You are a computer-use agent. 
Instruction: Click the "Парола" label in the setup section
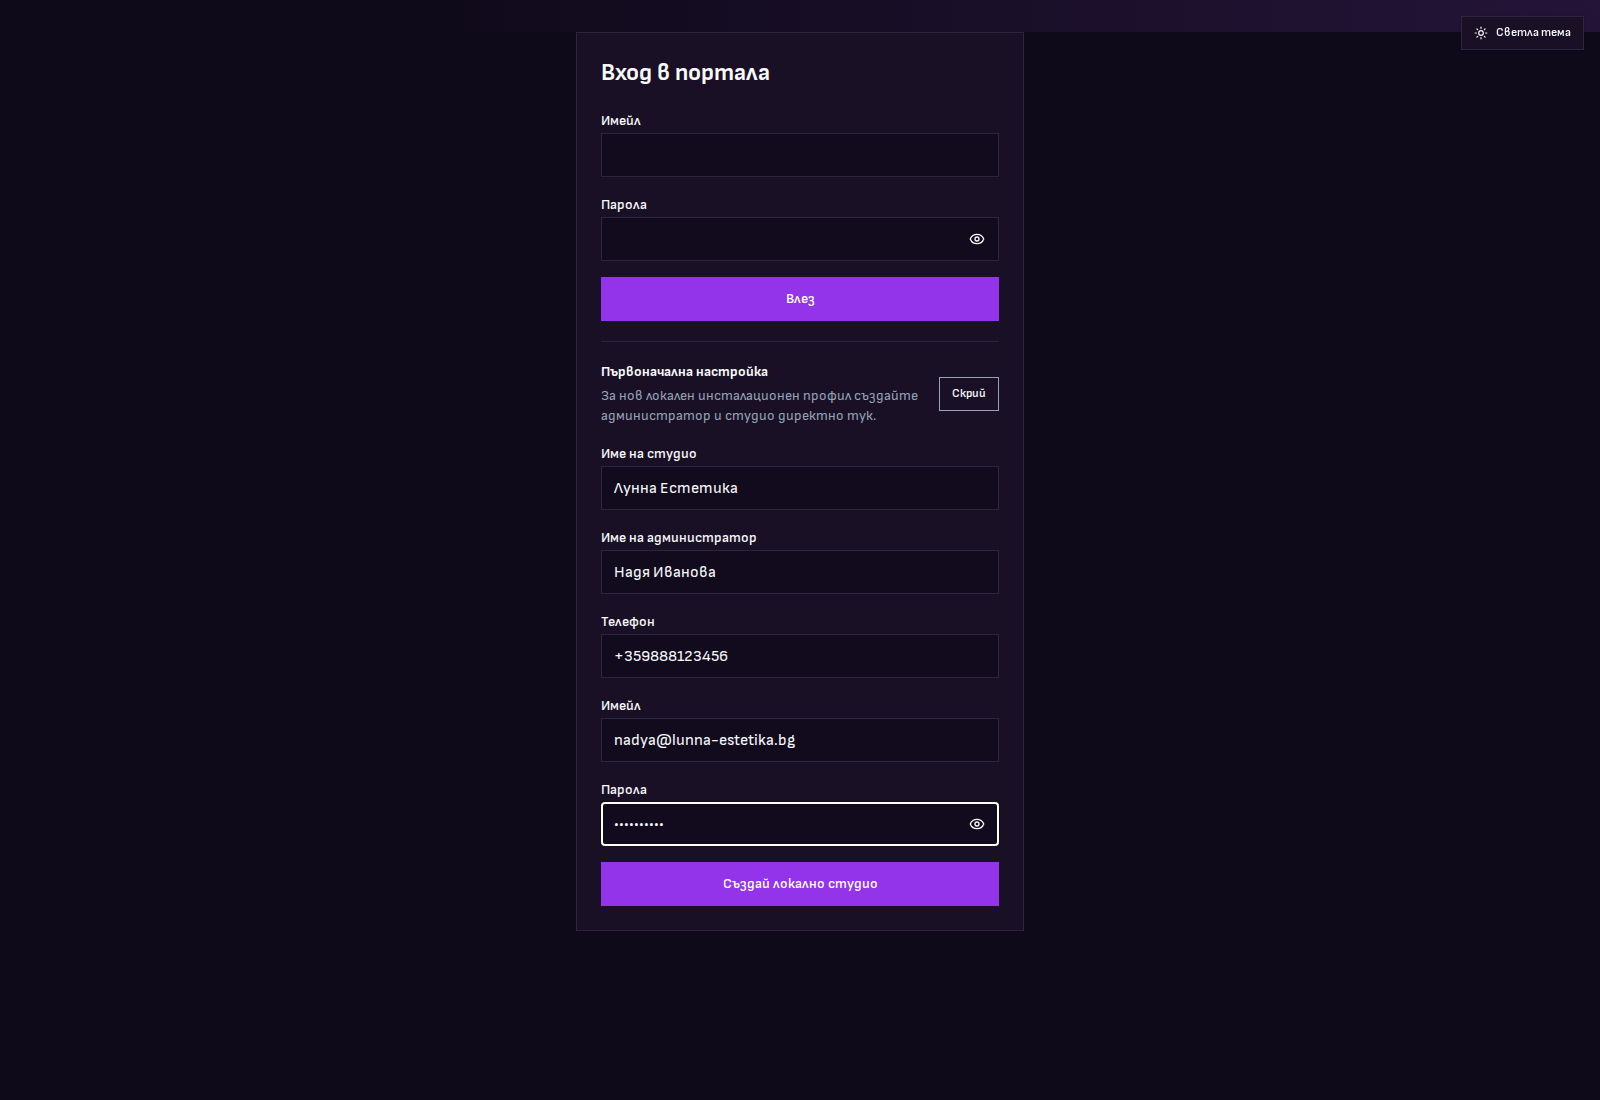(x=623, y=790)
